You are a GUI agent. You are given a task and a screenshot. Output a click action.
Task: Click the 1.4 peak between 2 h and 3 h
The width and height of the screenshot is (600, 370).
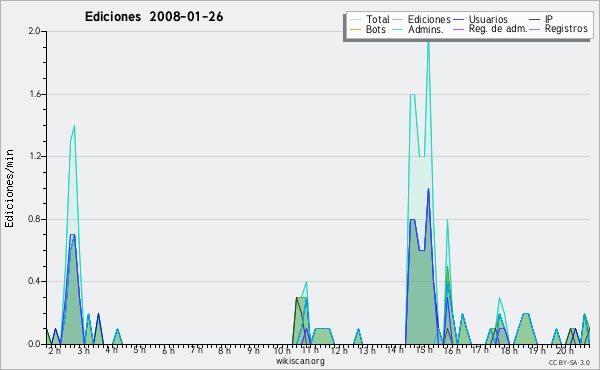[74, 126]
